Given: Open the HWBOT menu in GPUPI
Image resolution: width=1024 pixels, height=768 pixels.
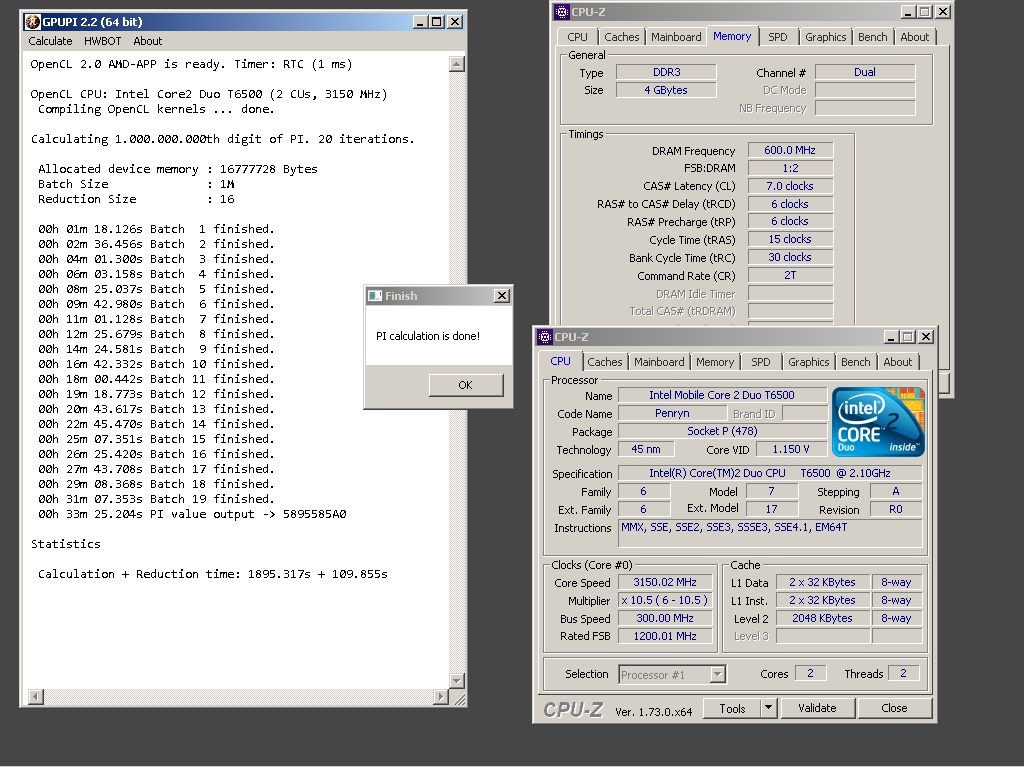Looking at the screenshot, I should tap(103, 41).
